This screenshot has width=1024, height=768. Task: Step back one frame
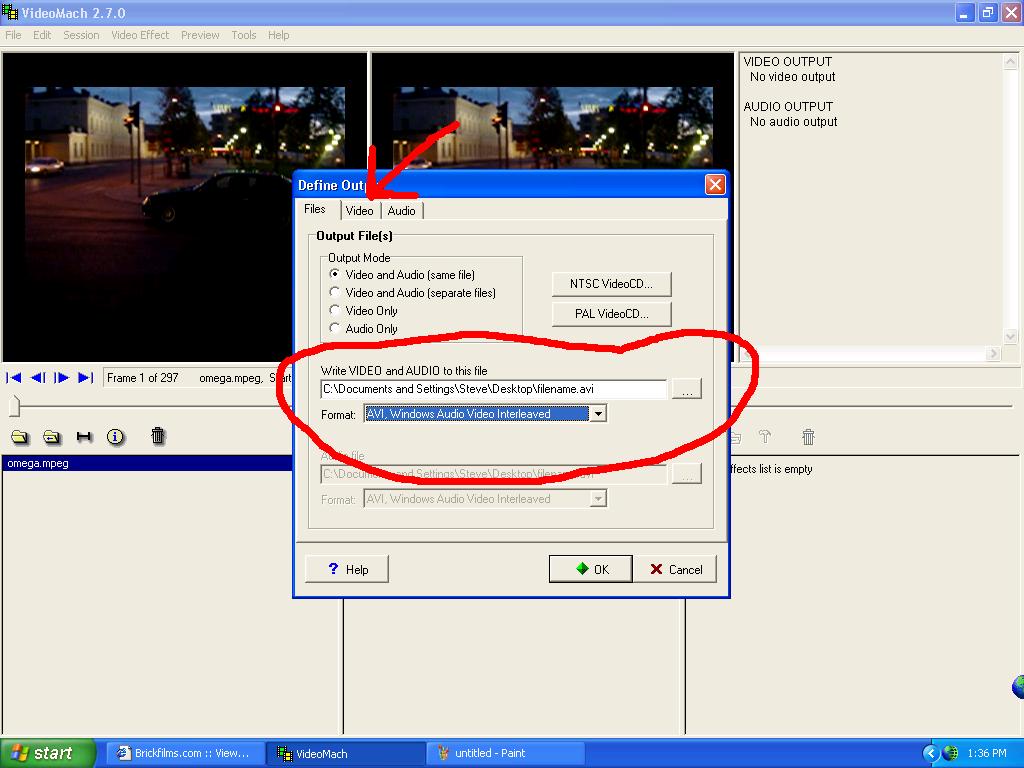coord(38,377)
